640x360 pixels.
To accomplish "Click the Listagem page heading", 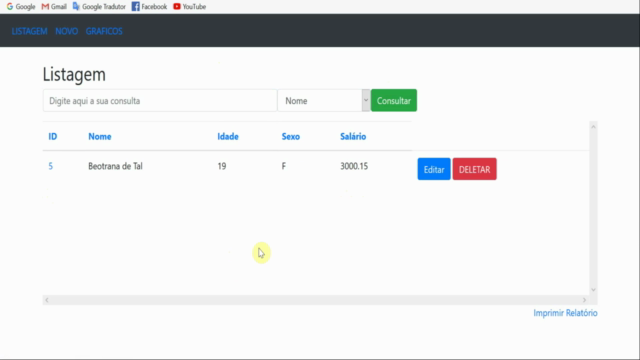I will pos(74,74).
